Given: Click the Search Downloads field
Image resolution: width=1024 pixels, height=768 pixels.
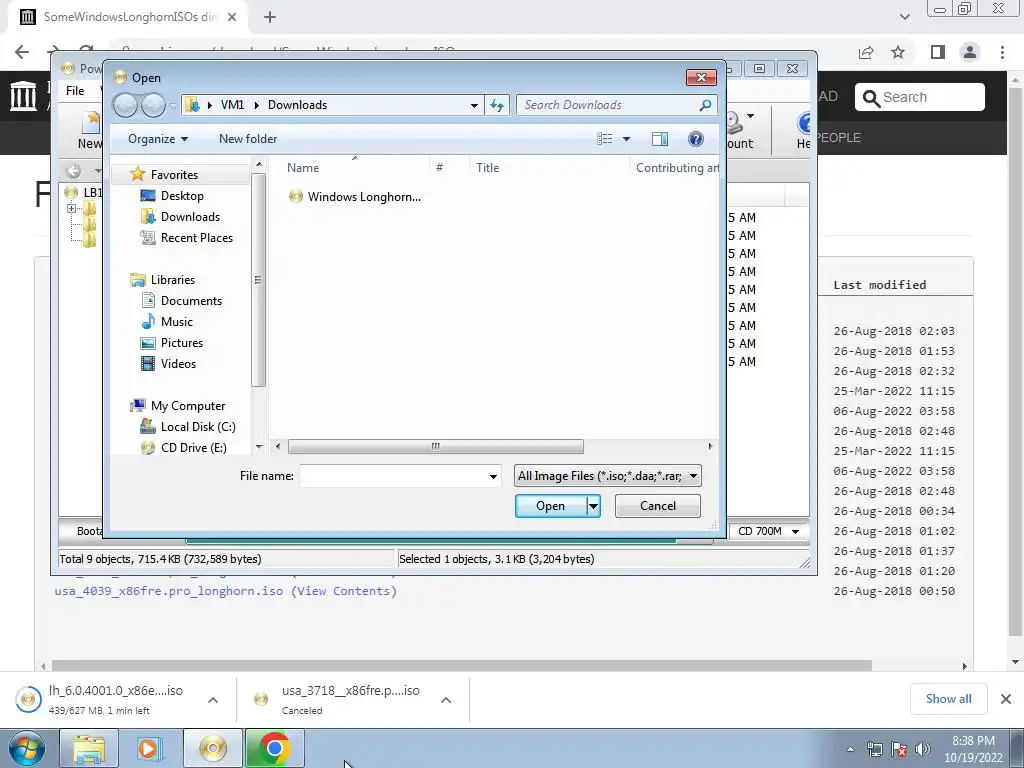Looking at the screenshot, I should [x=607, y=104].
